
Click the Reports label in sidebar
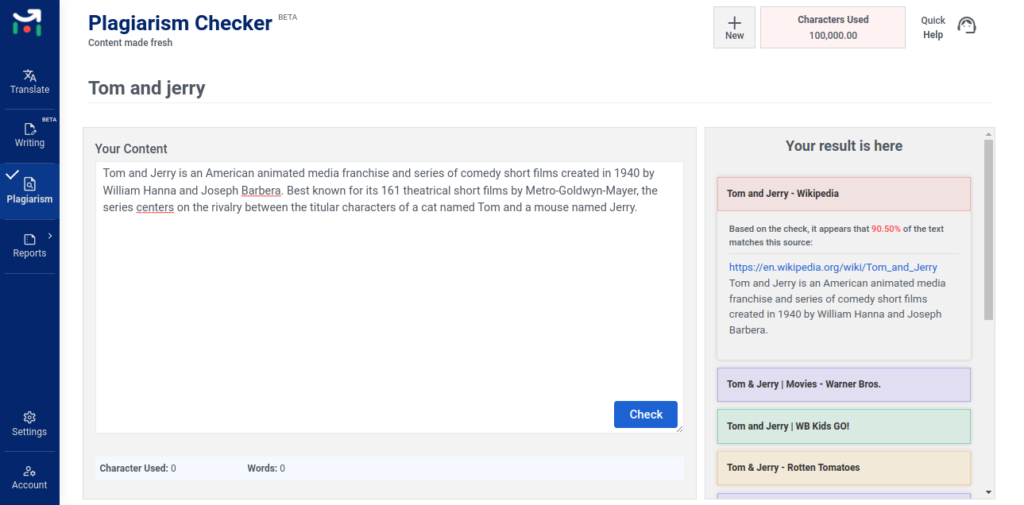pos(29,253)
